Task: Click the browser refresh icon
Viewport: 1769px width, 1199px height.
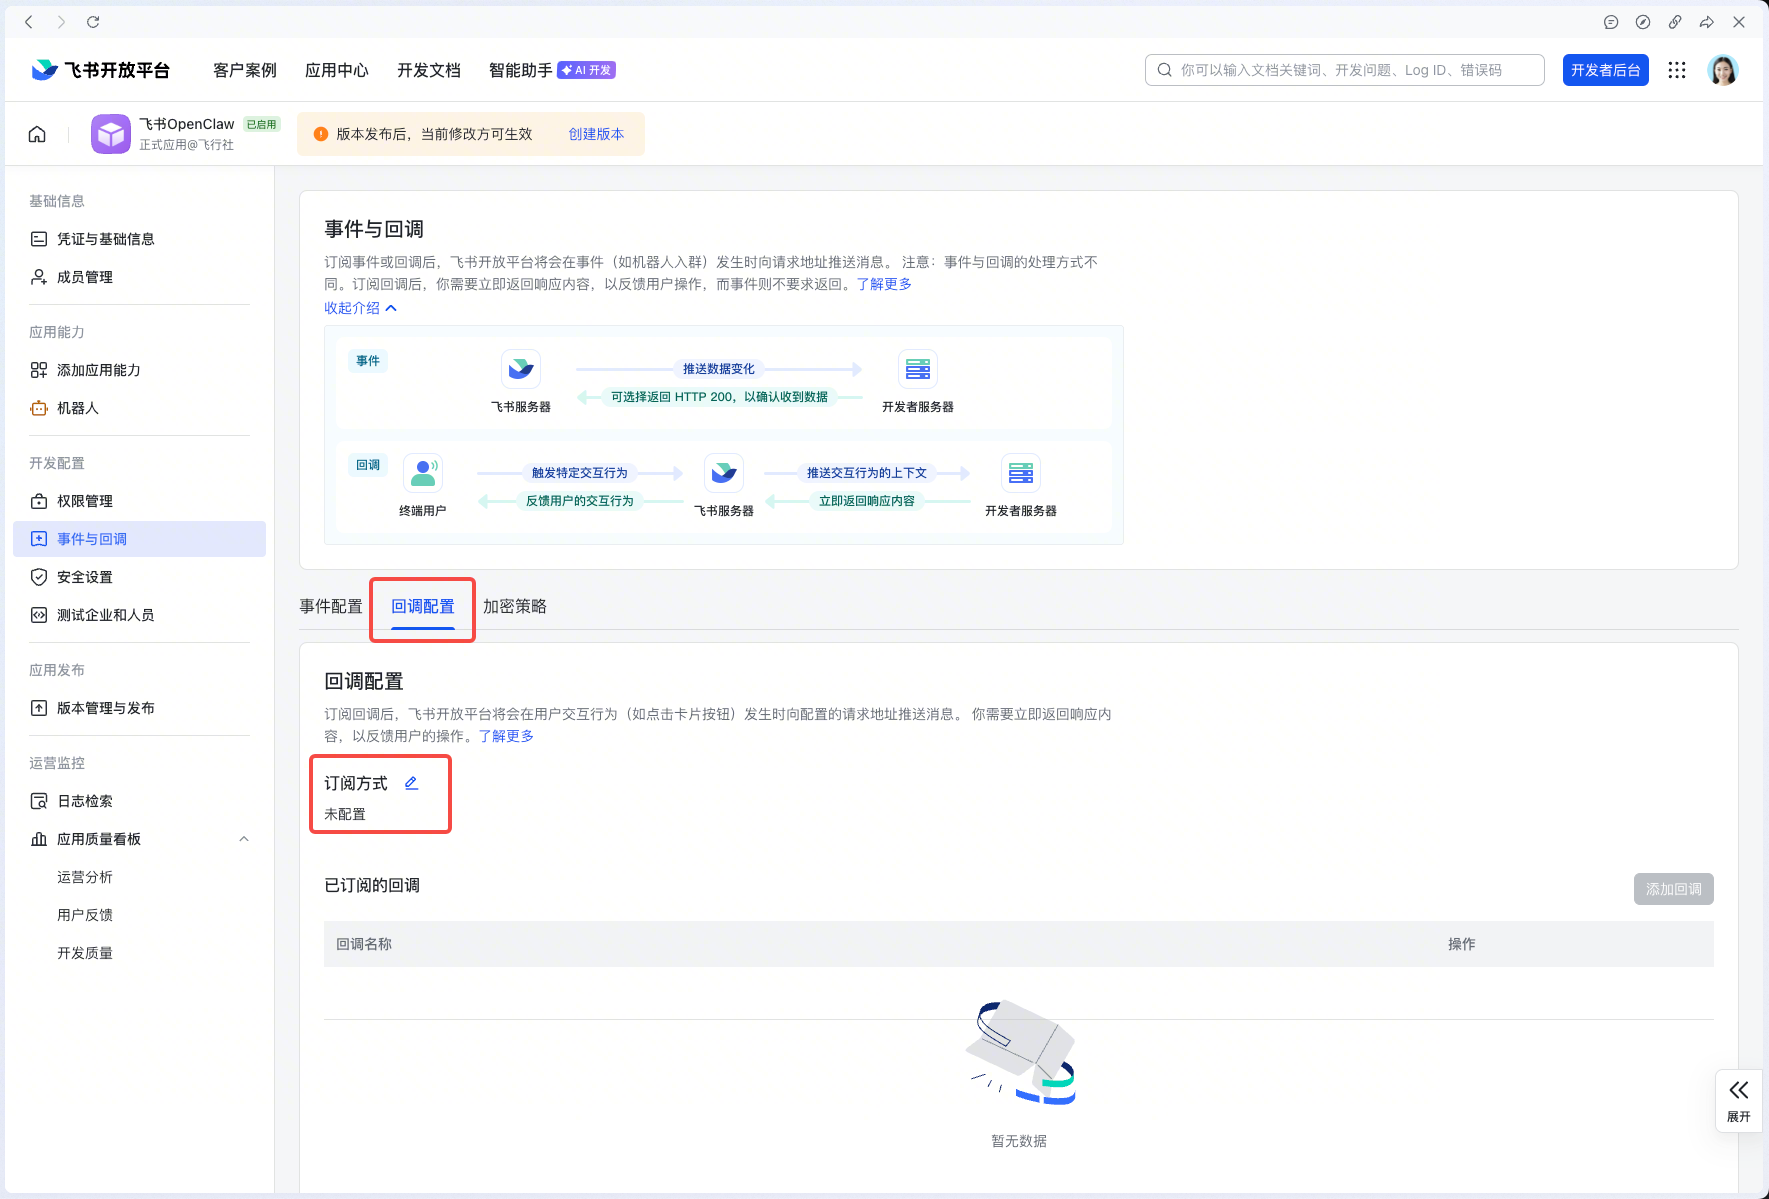Action: point(93,22)
